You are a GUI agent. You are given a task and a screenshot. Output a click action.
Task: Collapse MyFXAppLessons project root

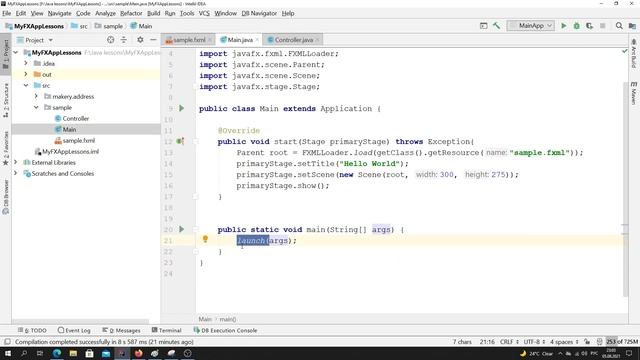click(x=16, y=53)
